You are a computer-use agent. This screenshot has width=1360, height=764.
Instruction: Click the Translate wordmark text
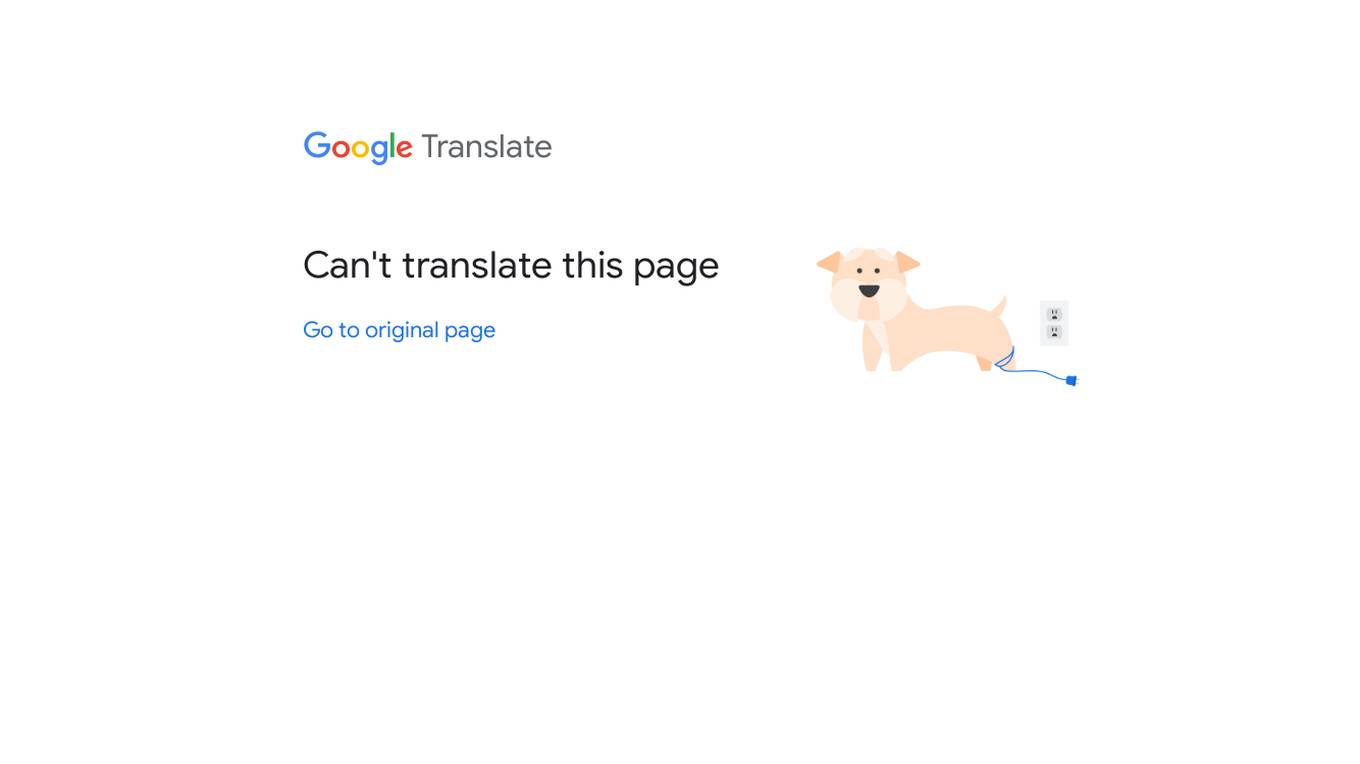tap(486, 147)
